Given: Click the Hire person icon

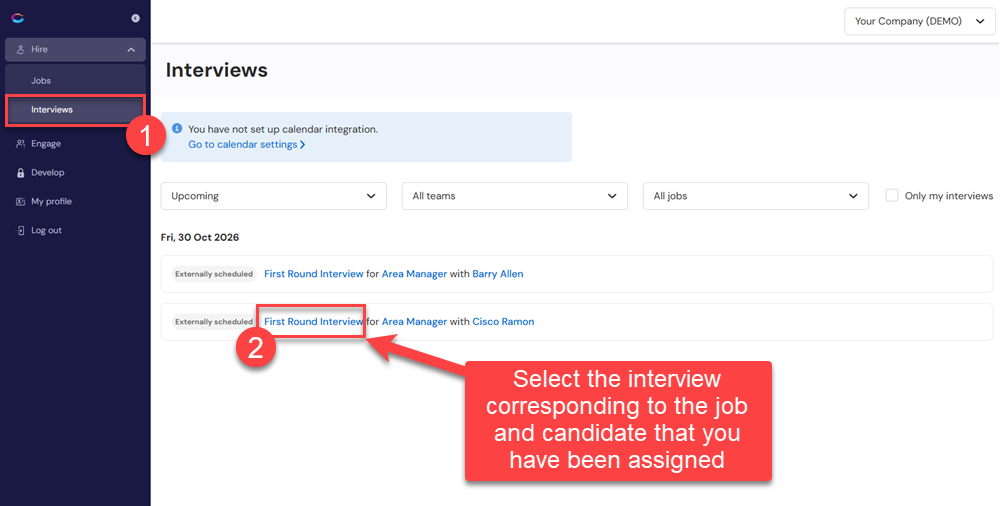Looking at the screenshot, I should point(20,50).
